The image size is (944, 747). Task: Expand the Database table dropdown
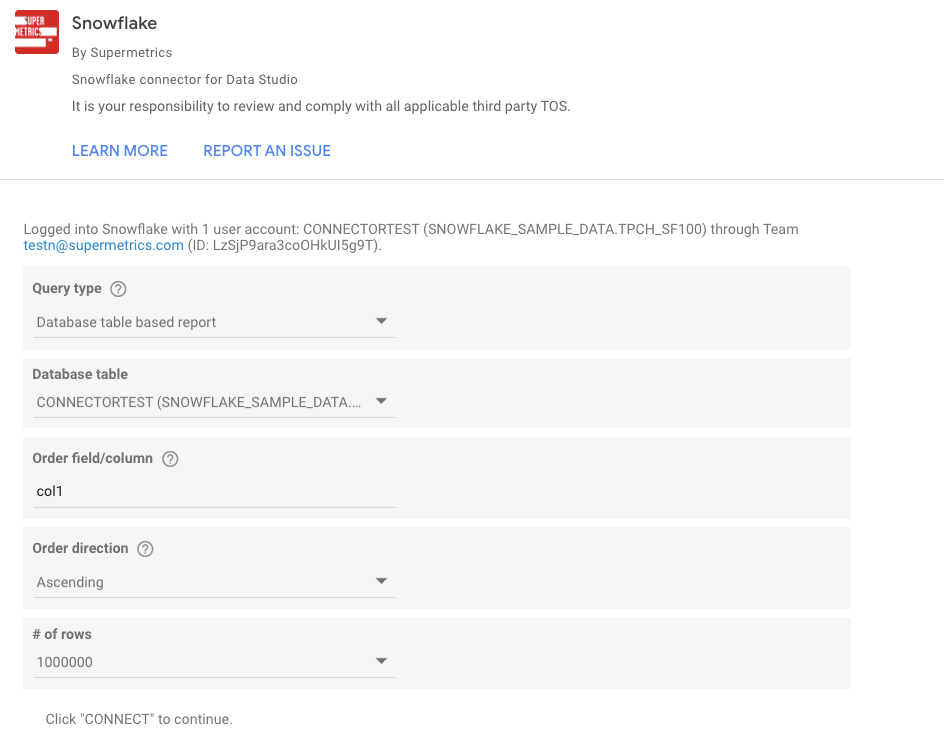(x=214, y=402)
